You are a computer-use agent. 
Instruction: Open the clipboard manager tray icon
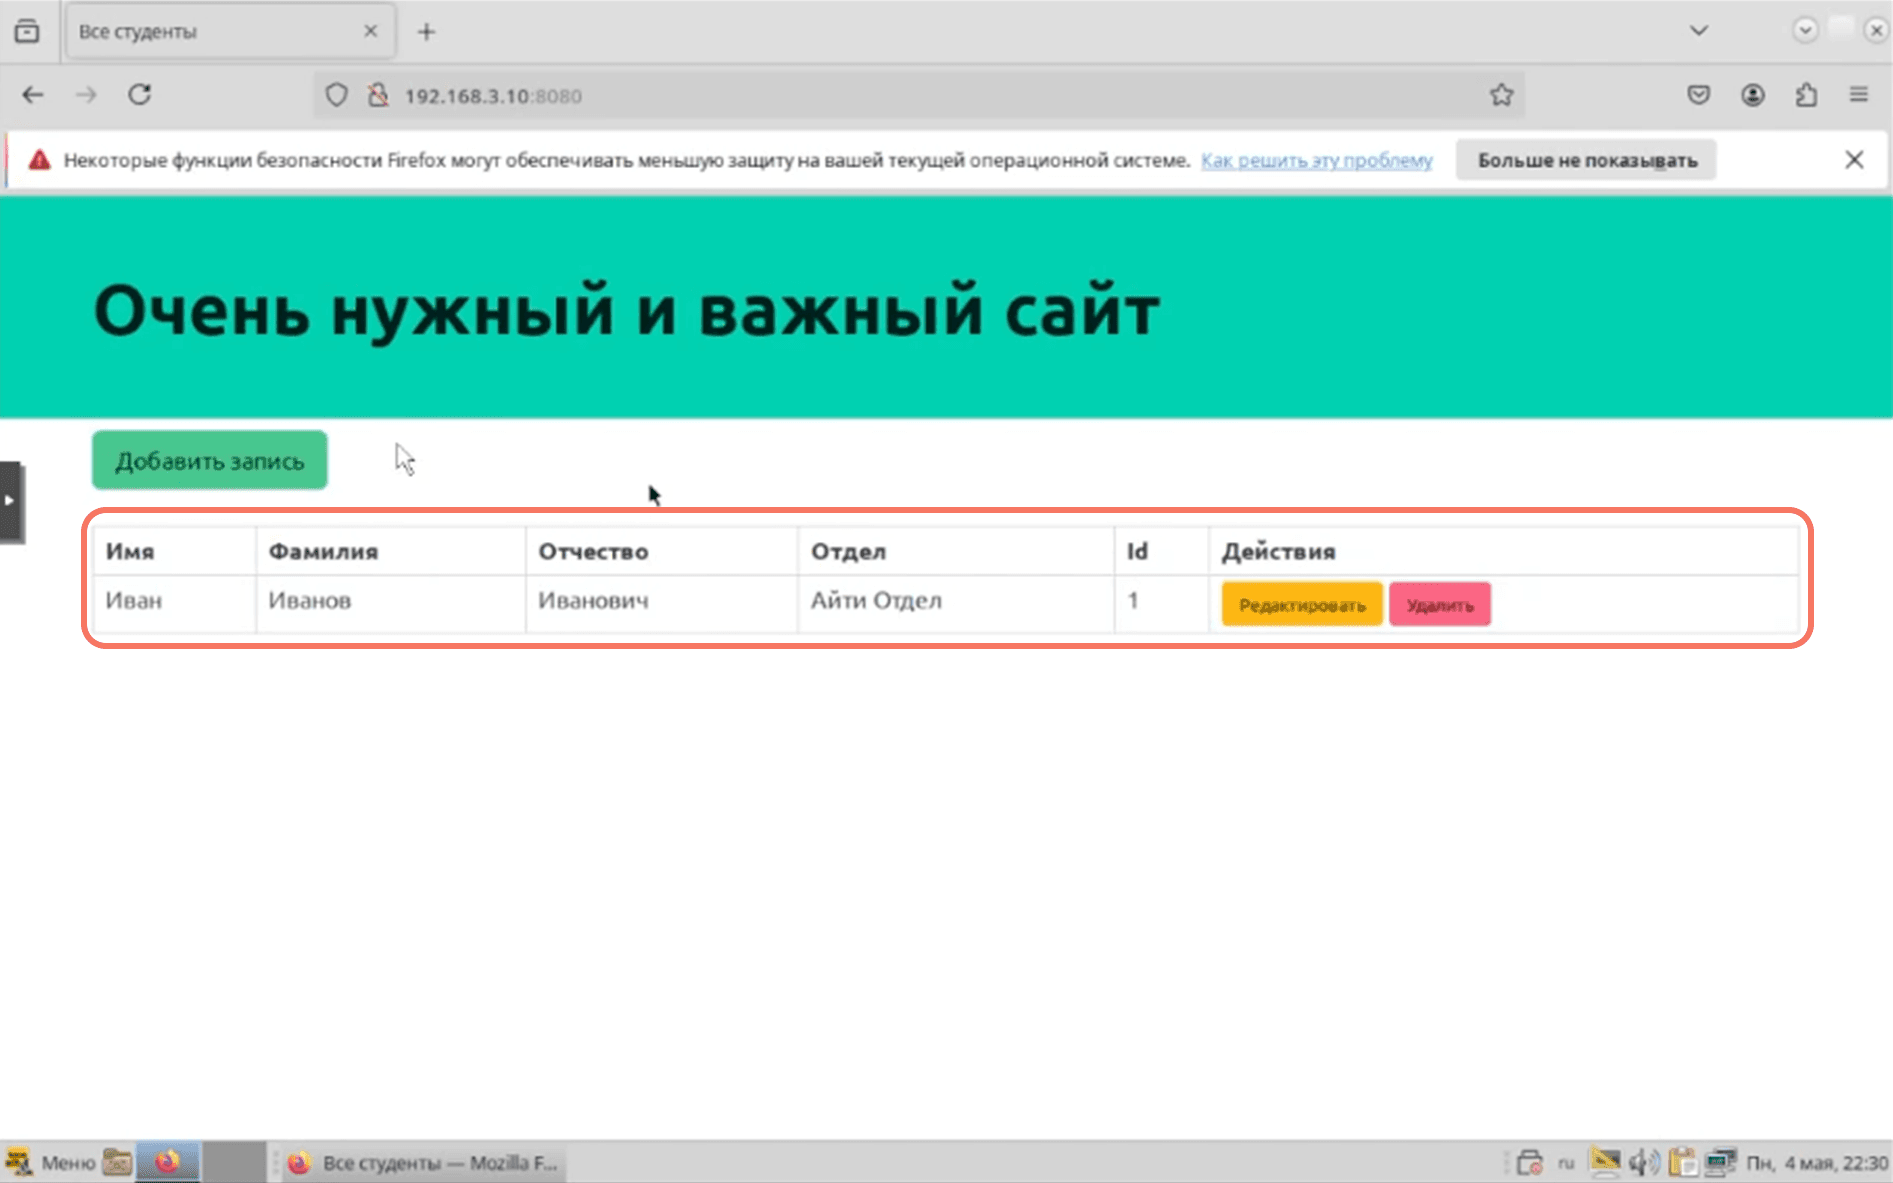(1682, 1163)
